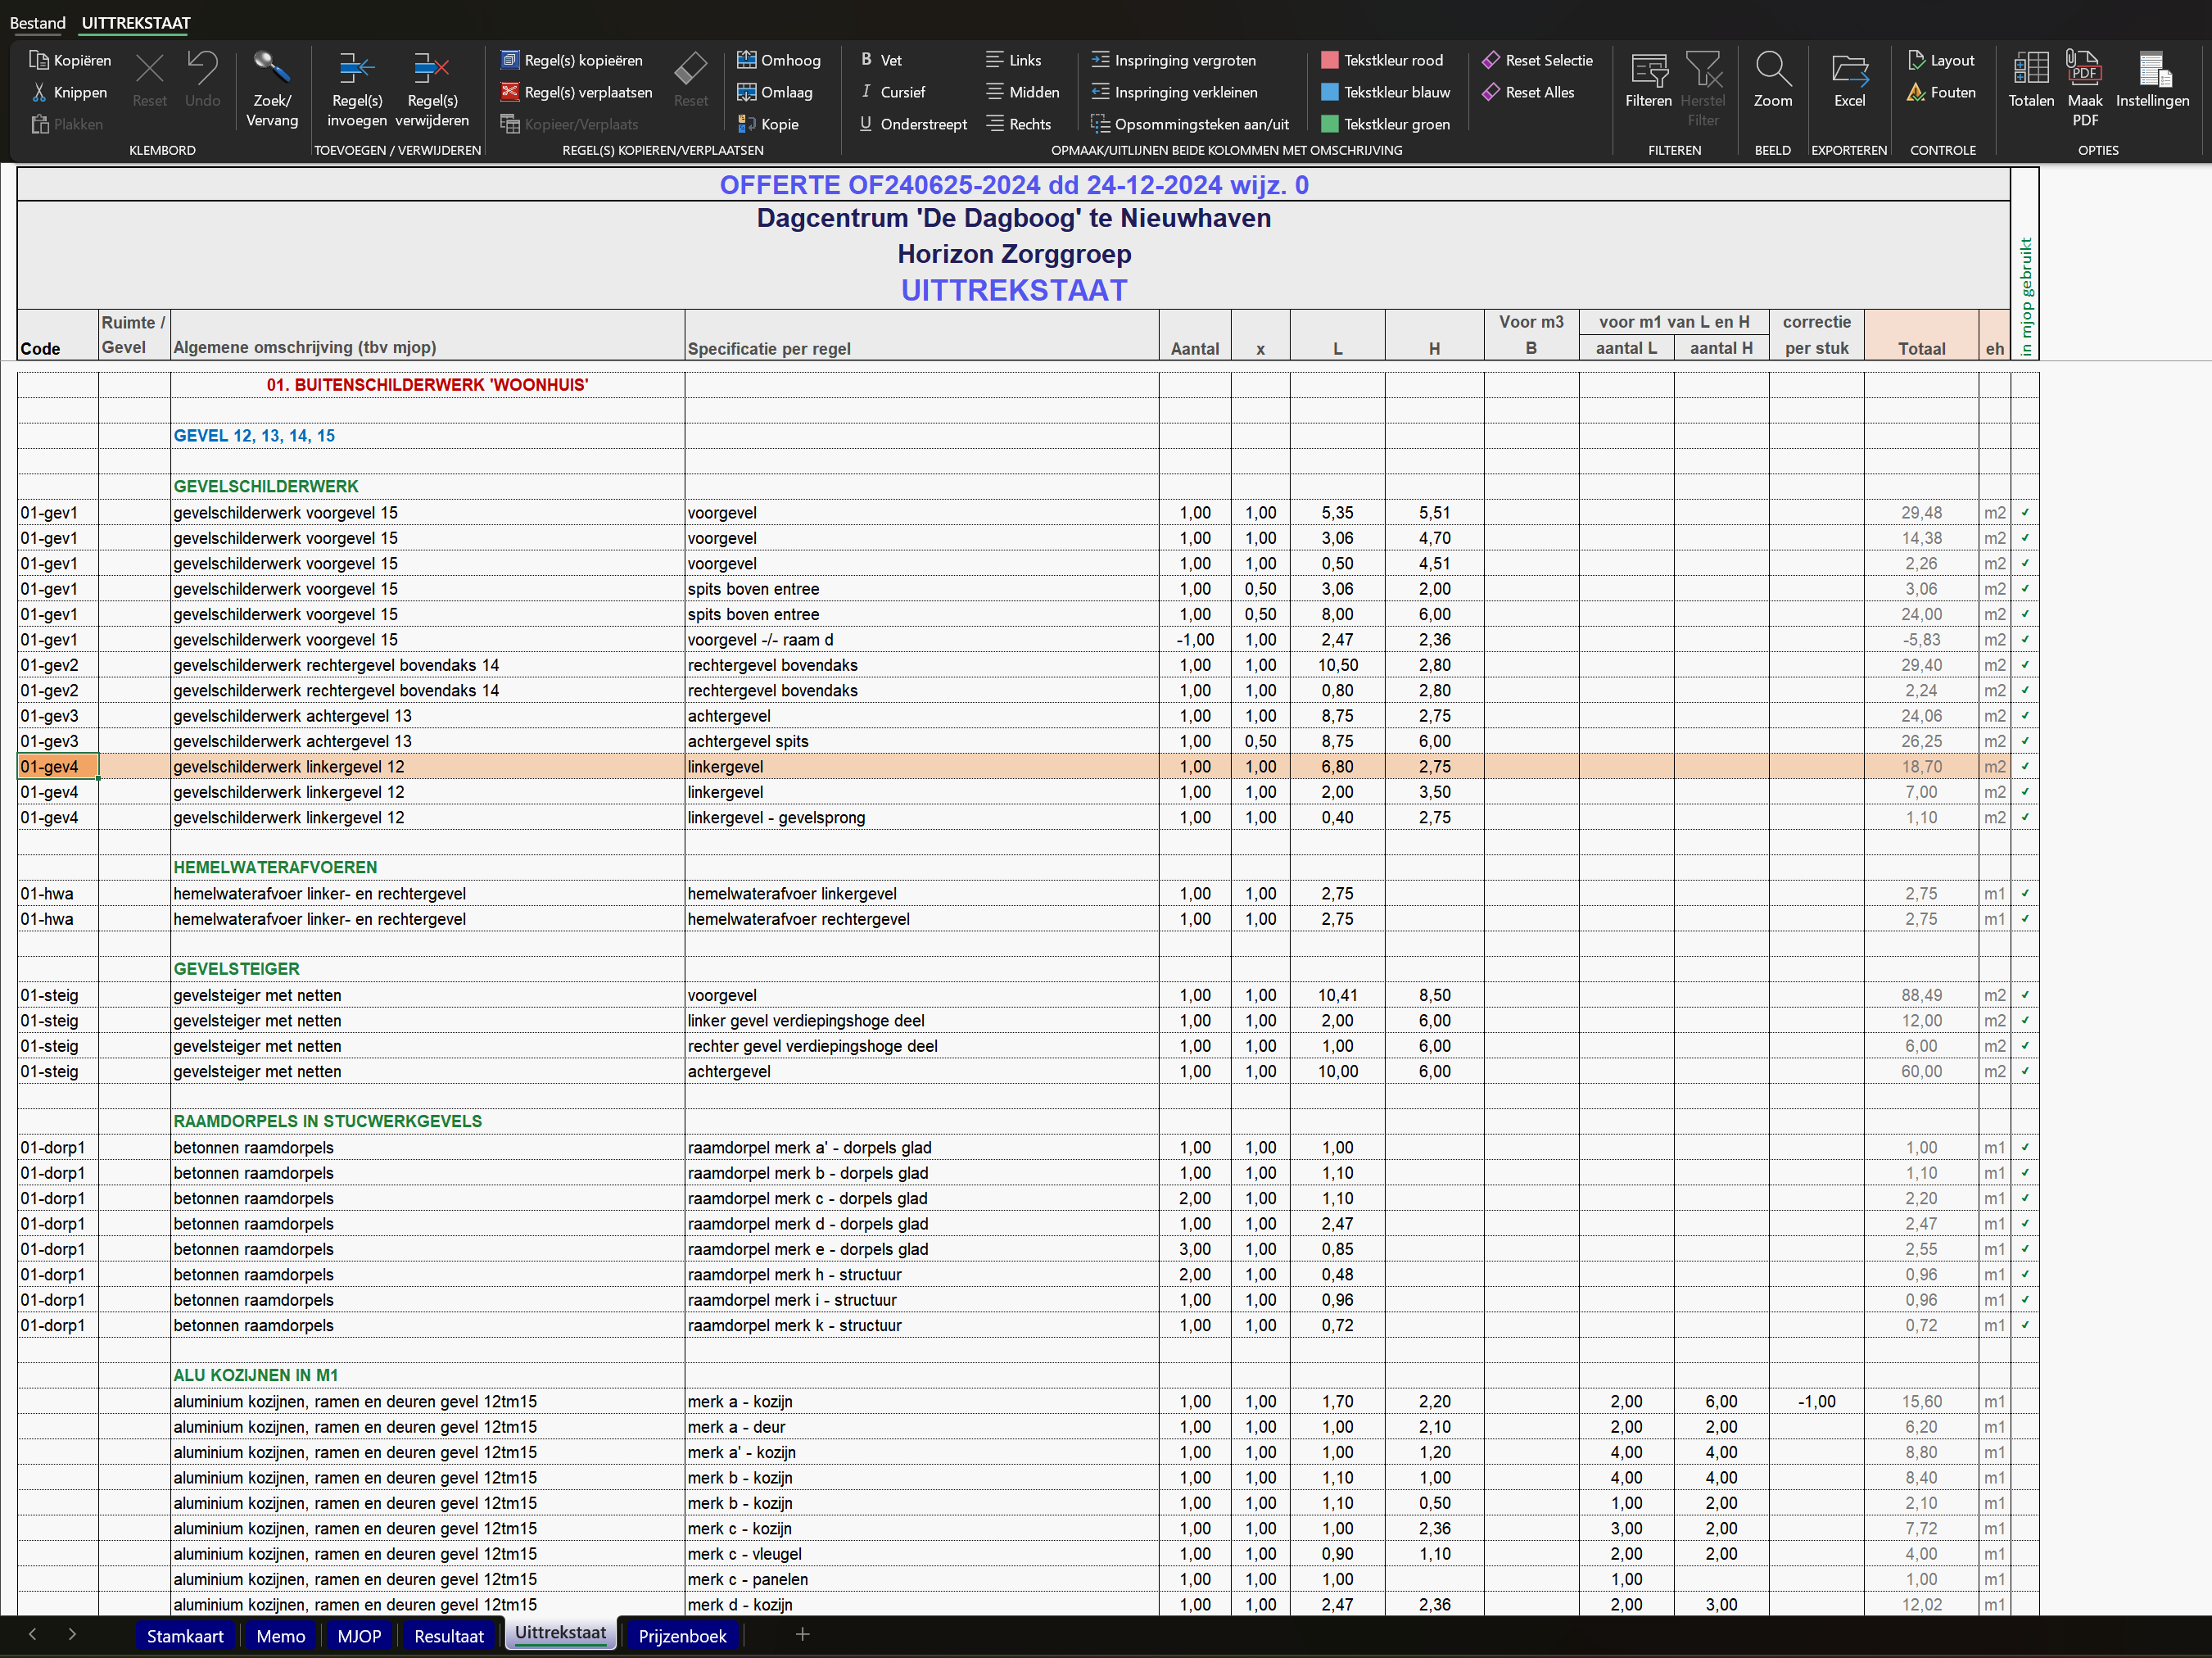Viewport: 2212px width, 1658px height.
Task: Switch to the Prijzenboek sheet tab
Action: click(682, 1636)
